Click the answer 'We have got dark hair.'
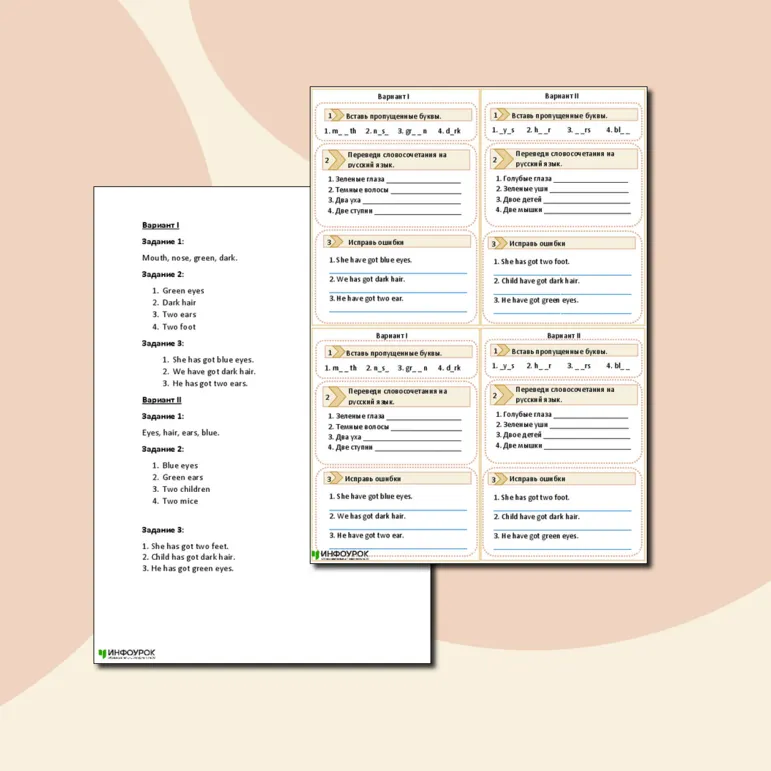Image resolution: width=771 pixels, height=771 pixels. 214,371
